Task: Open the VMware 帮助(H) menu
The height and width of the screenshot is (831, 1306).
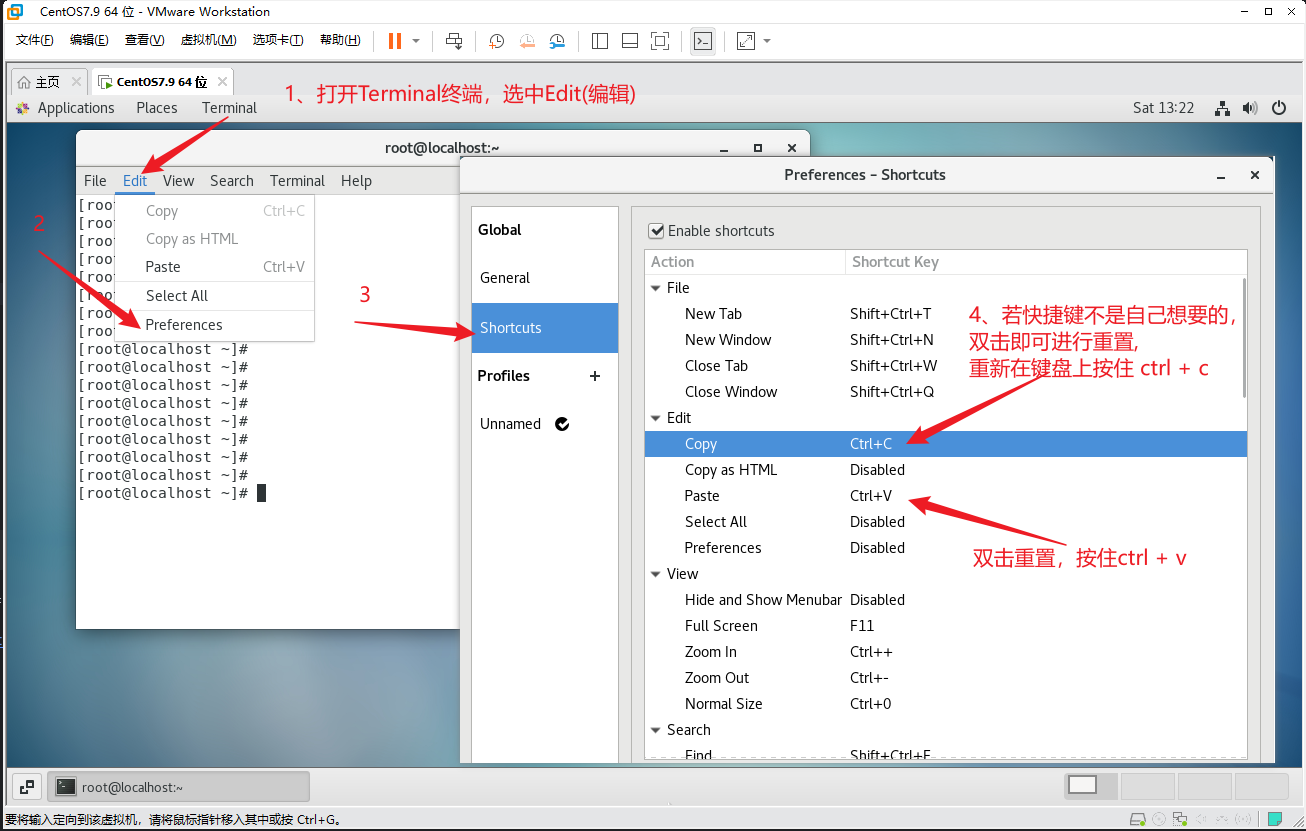Action: (x=340, y=40)
